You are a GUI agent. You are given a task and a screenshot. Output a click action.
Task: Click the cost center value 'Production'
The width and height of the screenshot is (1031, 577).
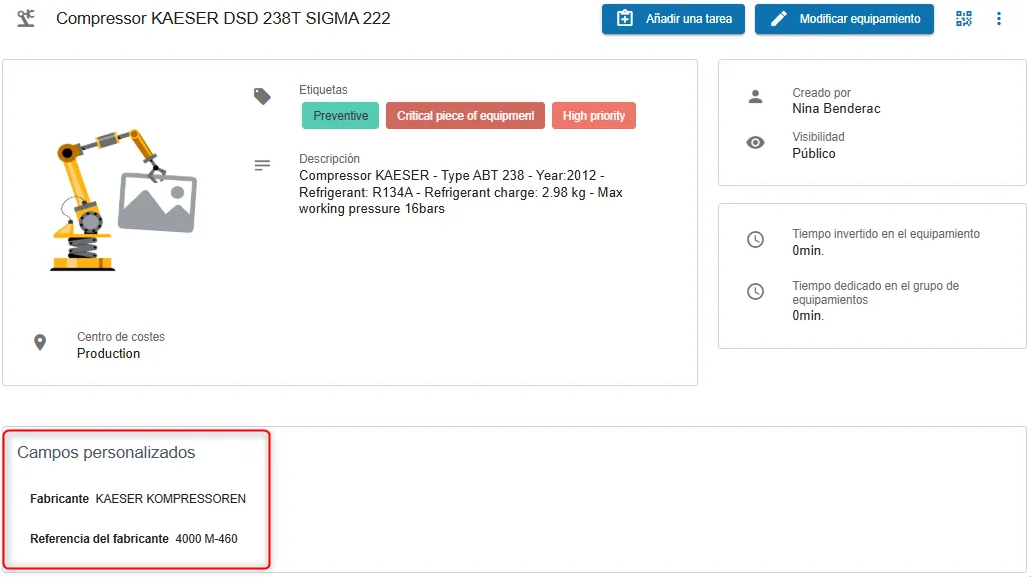(x=108, y=354)
